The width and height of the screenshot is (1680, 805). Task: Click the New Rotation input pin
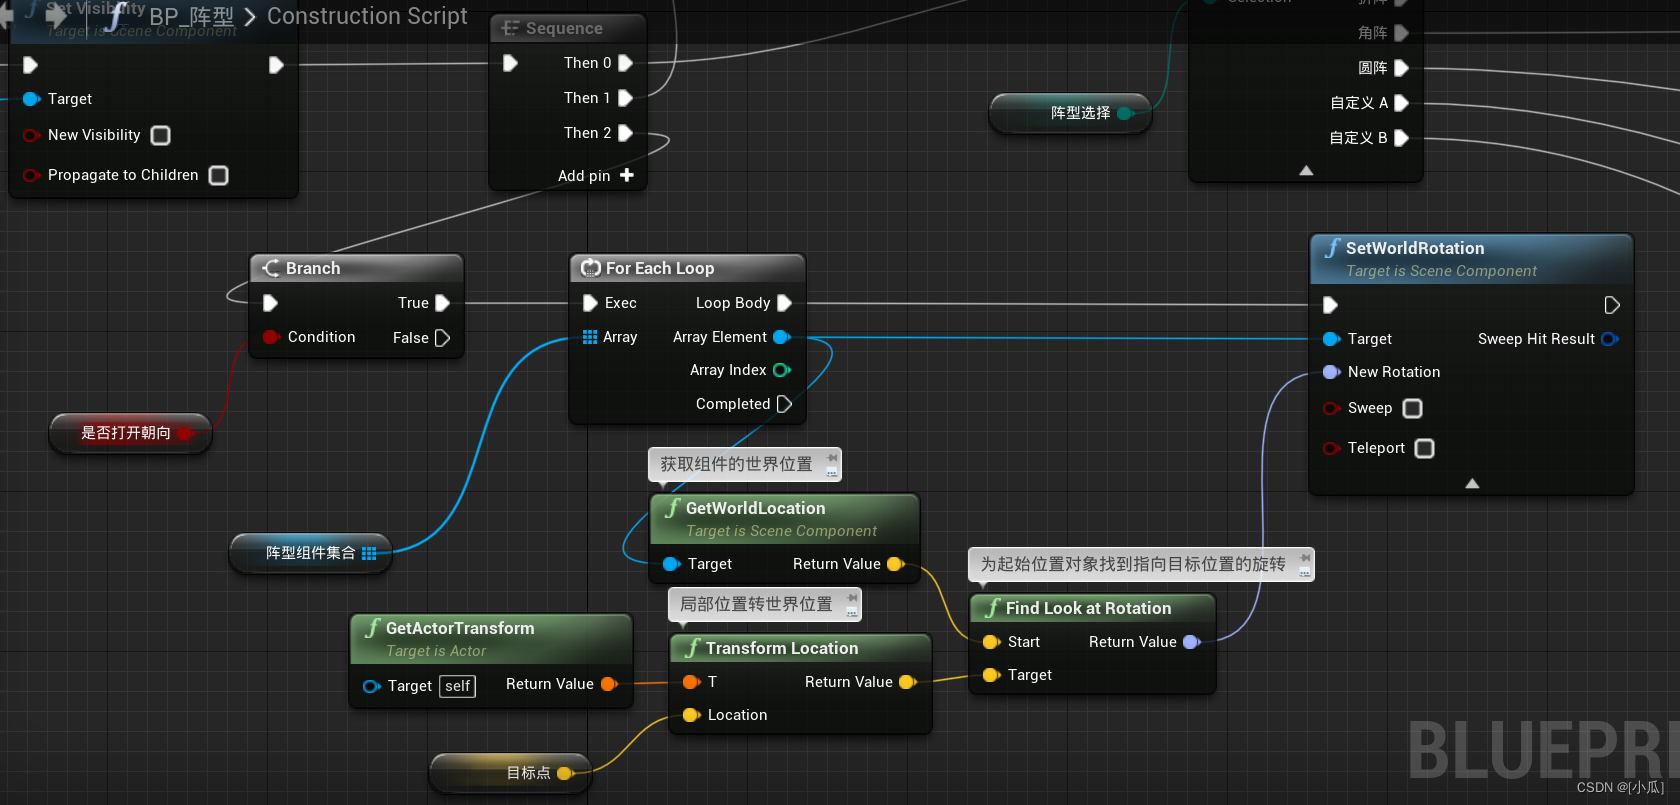(x=1331, y=372)
